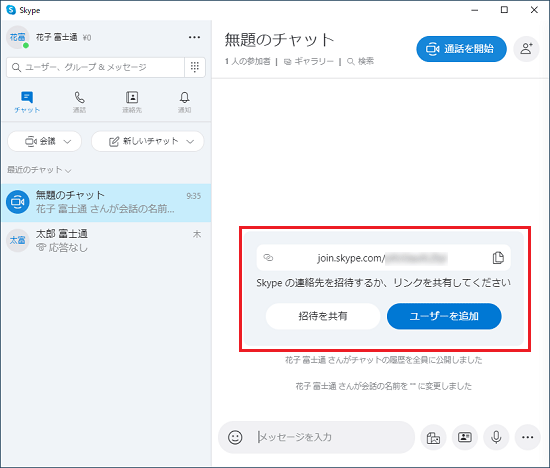This screenshot has width=550, height=468.
Task: Click the video avatar of 無題のチャット
Action: (x=18, y=202)
